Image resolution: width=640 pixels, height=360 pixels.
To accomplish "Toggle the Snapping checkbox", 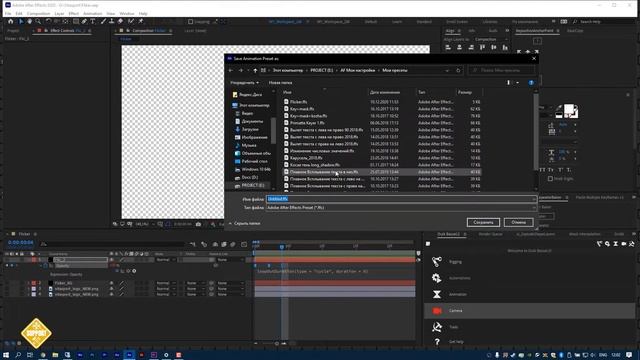I will click(x=191, y=22).
